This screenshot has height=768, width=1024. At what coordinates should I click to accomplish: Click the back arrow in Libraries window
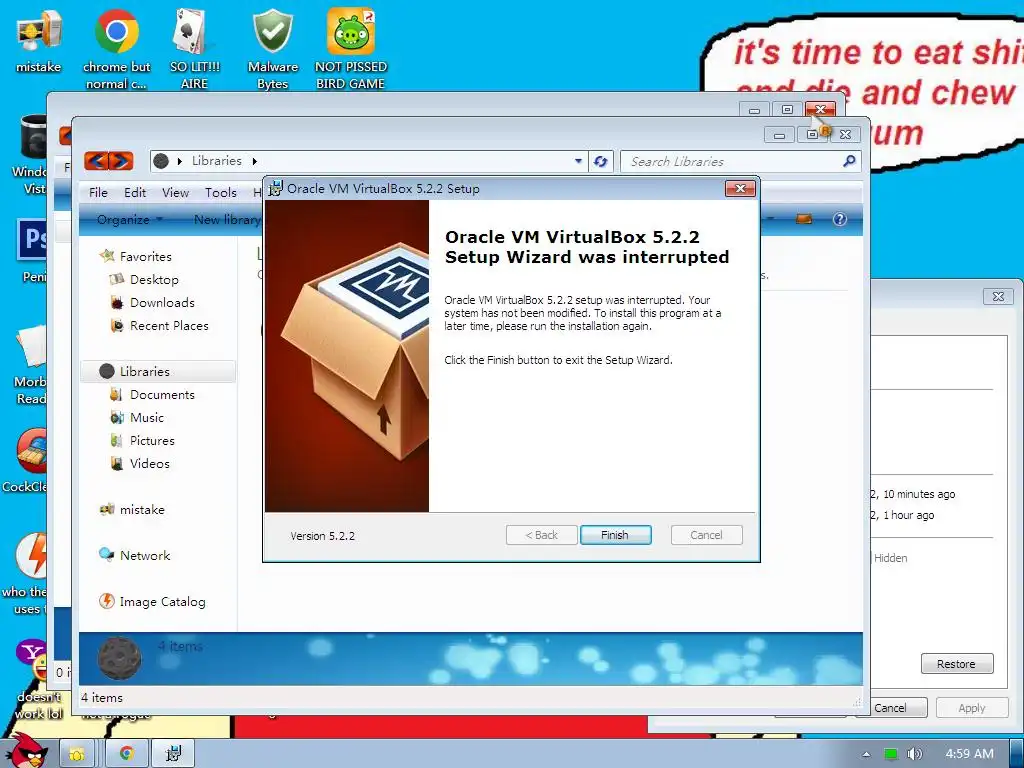coord(96,161)
